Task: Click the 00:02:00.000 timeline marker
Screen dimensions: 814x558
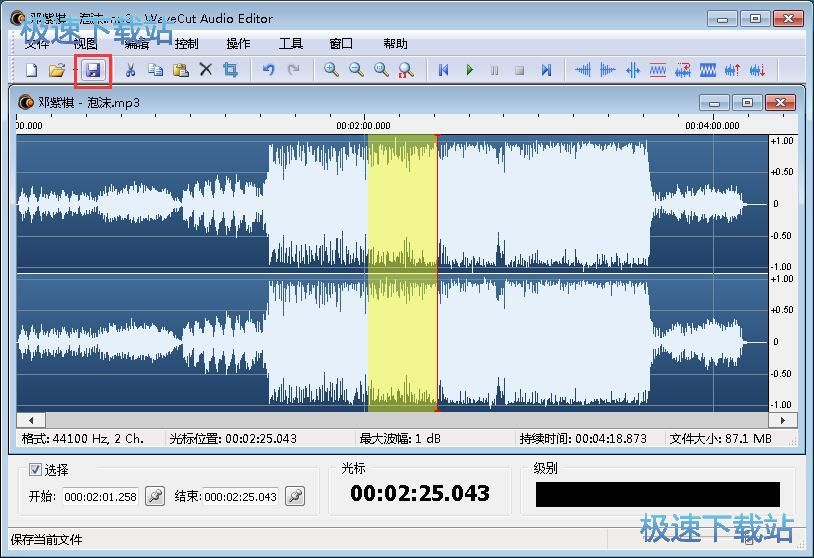Action: pos(363,126)
